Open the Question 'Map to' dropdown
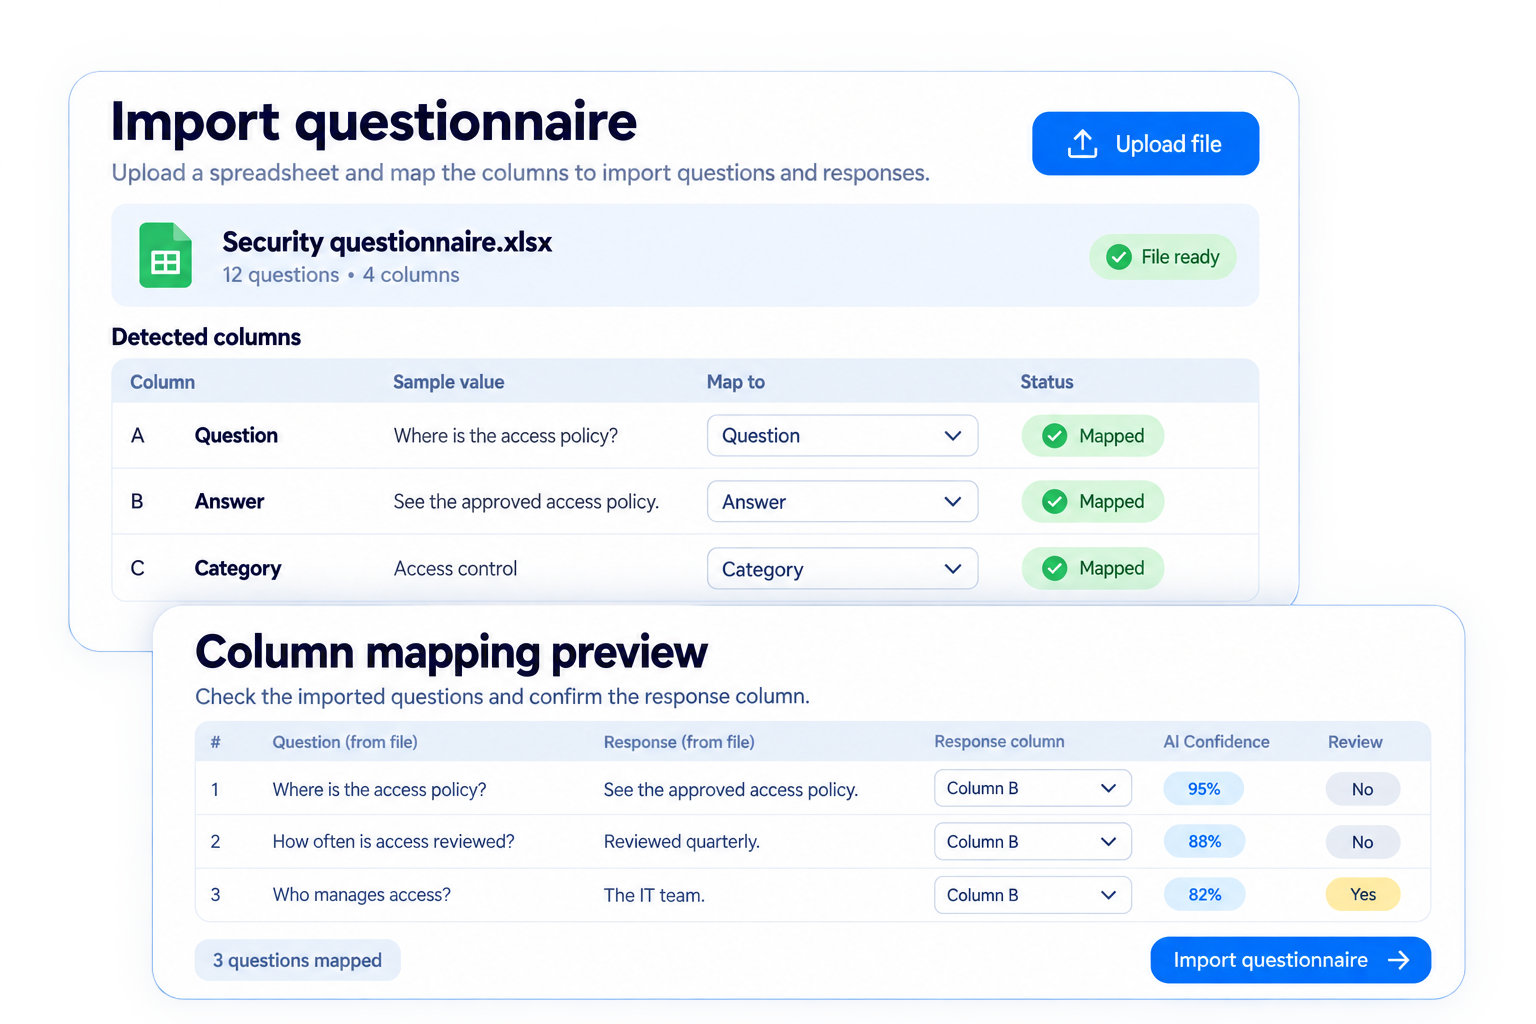This screenshot has height=1024, width=1536. pos(842,436)
